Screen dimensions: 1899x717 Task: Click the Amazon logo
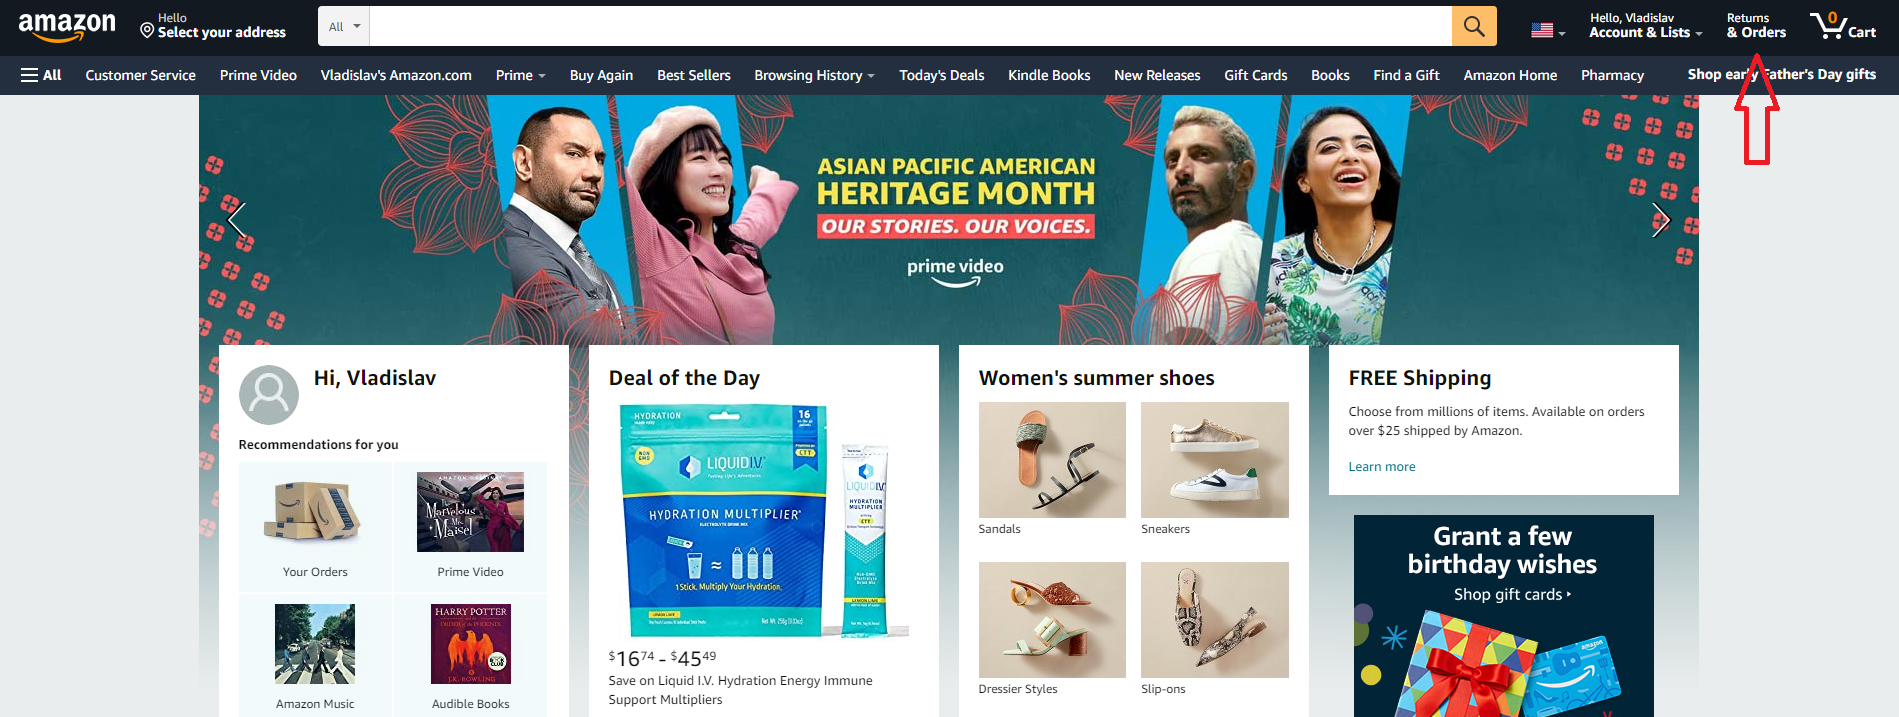(x=67, y=27)
